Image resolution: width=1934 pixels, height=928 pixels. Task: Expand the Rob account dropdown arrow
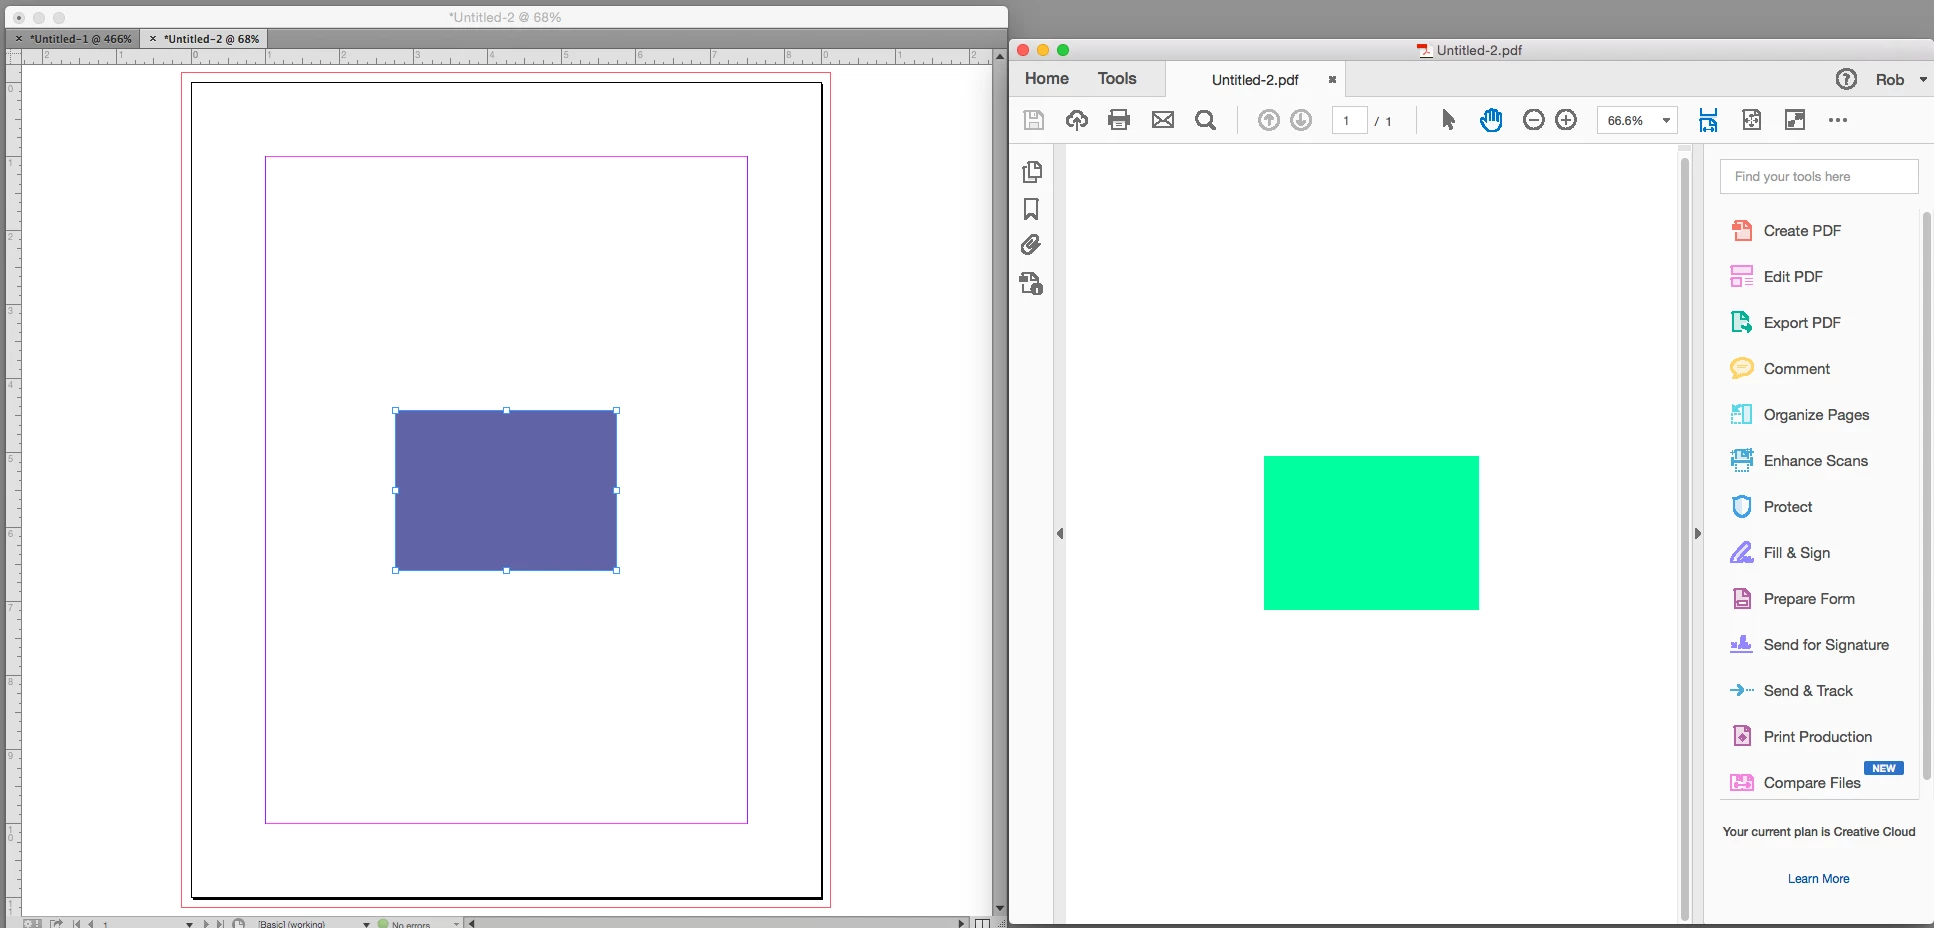point(1923,80)
